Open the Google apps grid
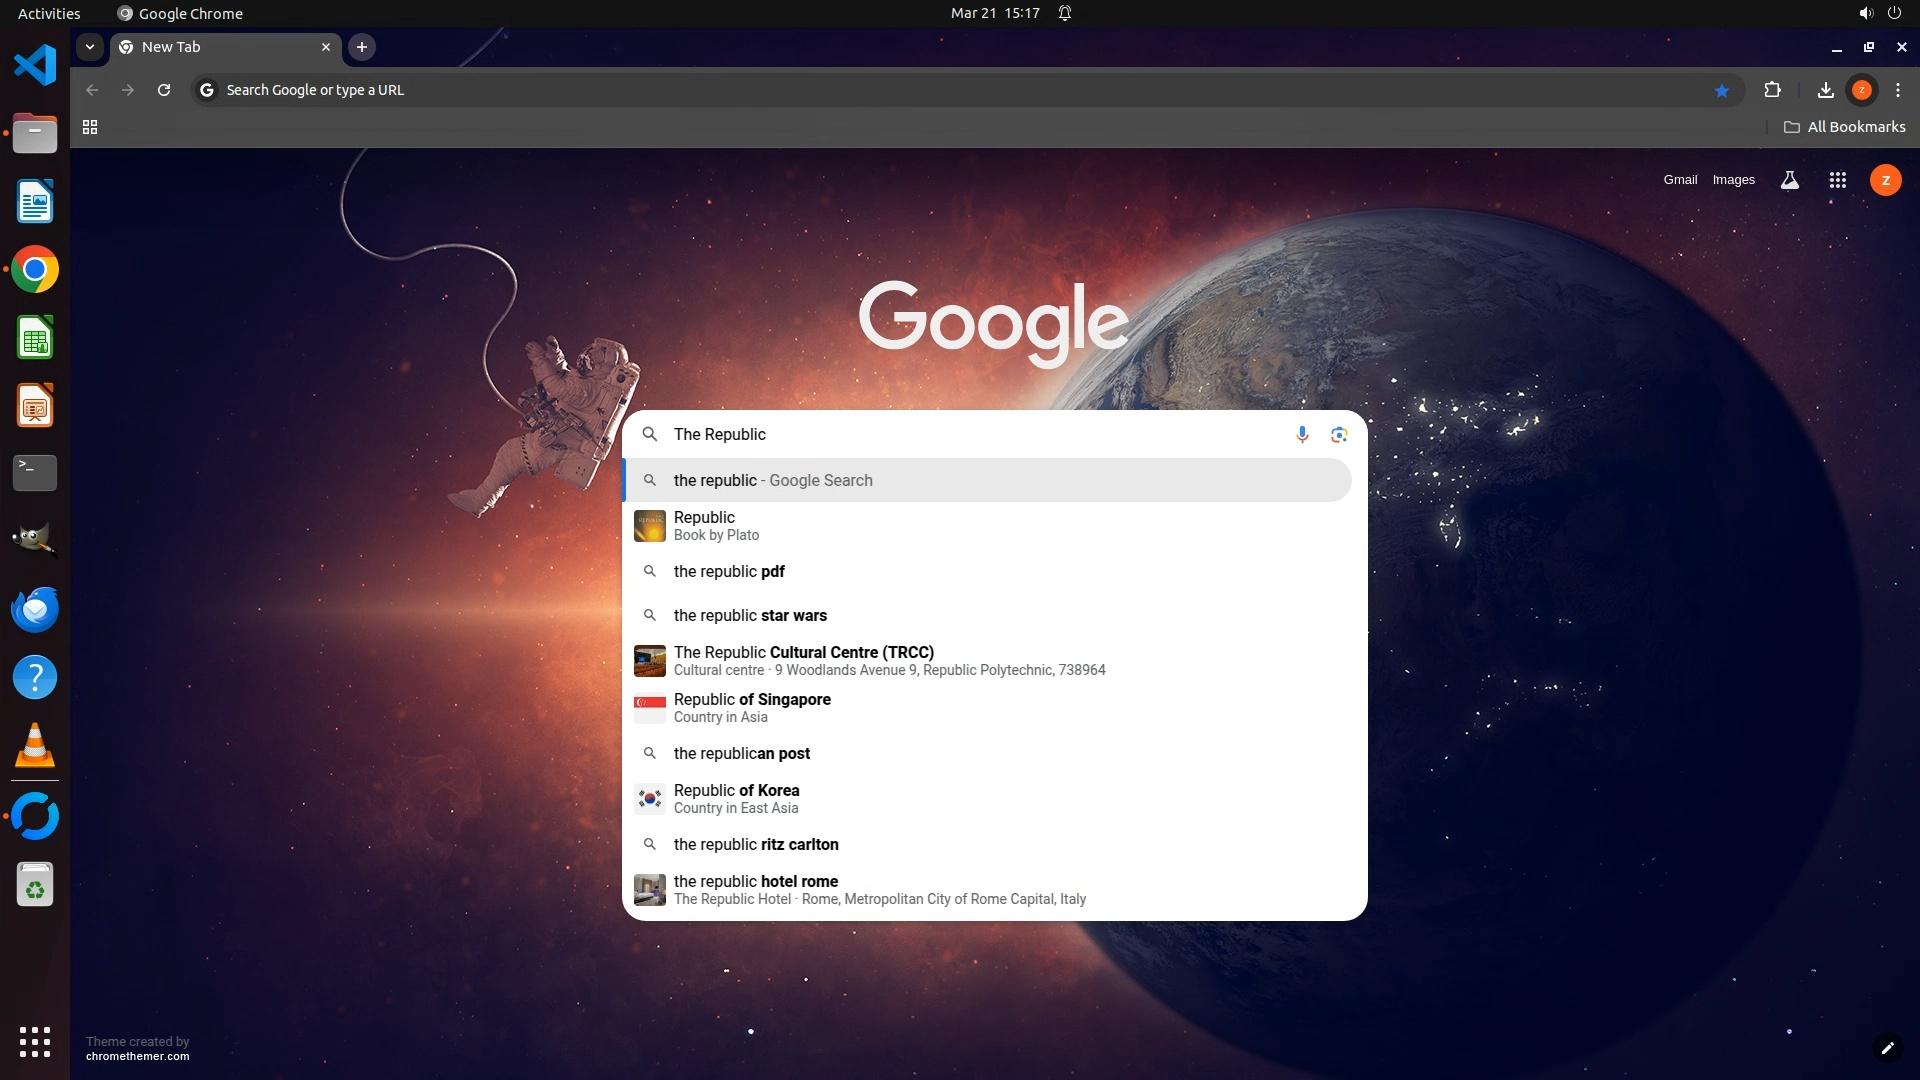The height and width of the screenshot is (1080, 1920). [x=1837, y=180]
